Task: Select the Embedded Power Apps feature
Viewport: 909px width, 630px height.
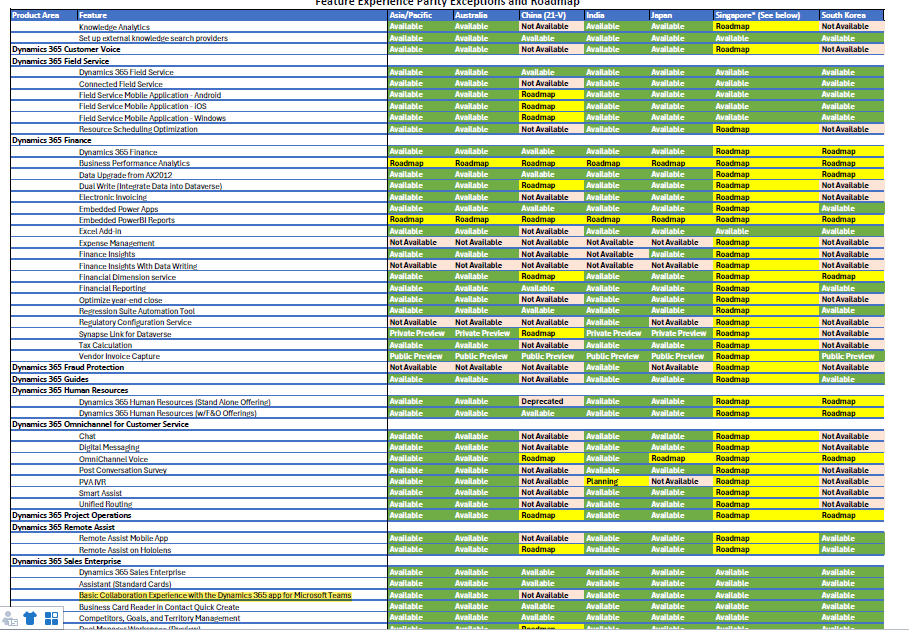Action: tap(118, 209)
